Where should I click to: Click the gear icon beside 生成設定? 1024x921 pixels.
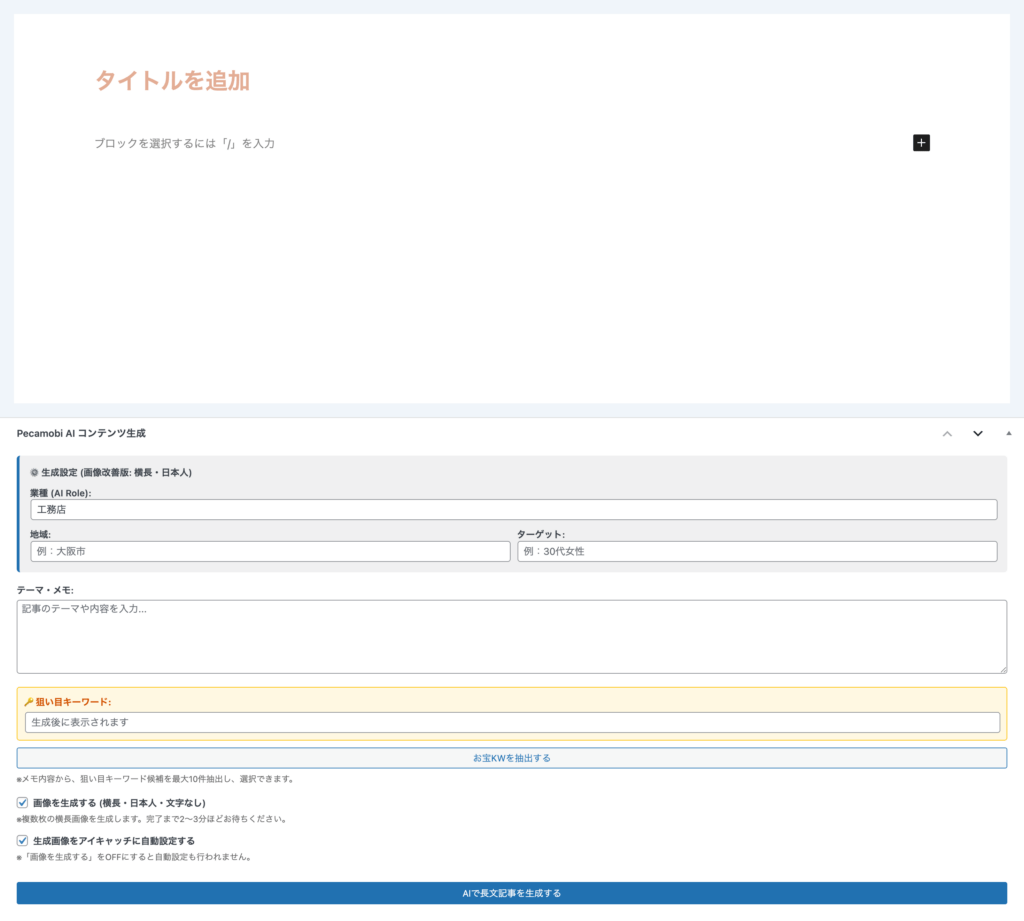coord(34,472)
